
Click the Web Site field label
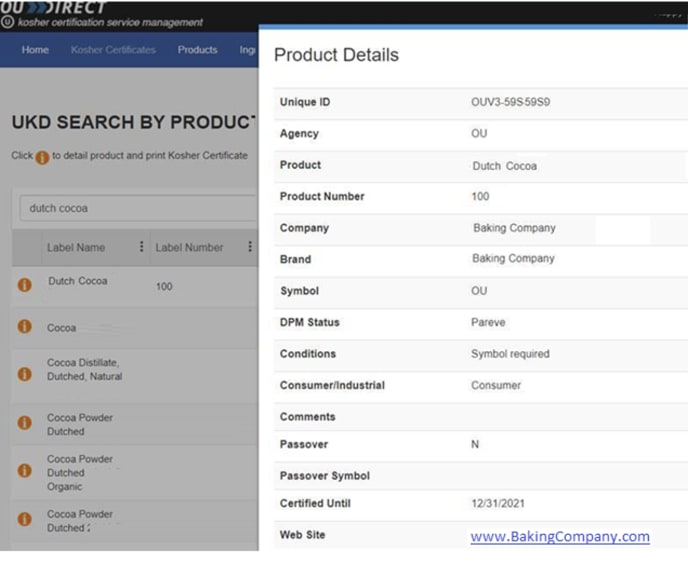coord(302,535)
